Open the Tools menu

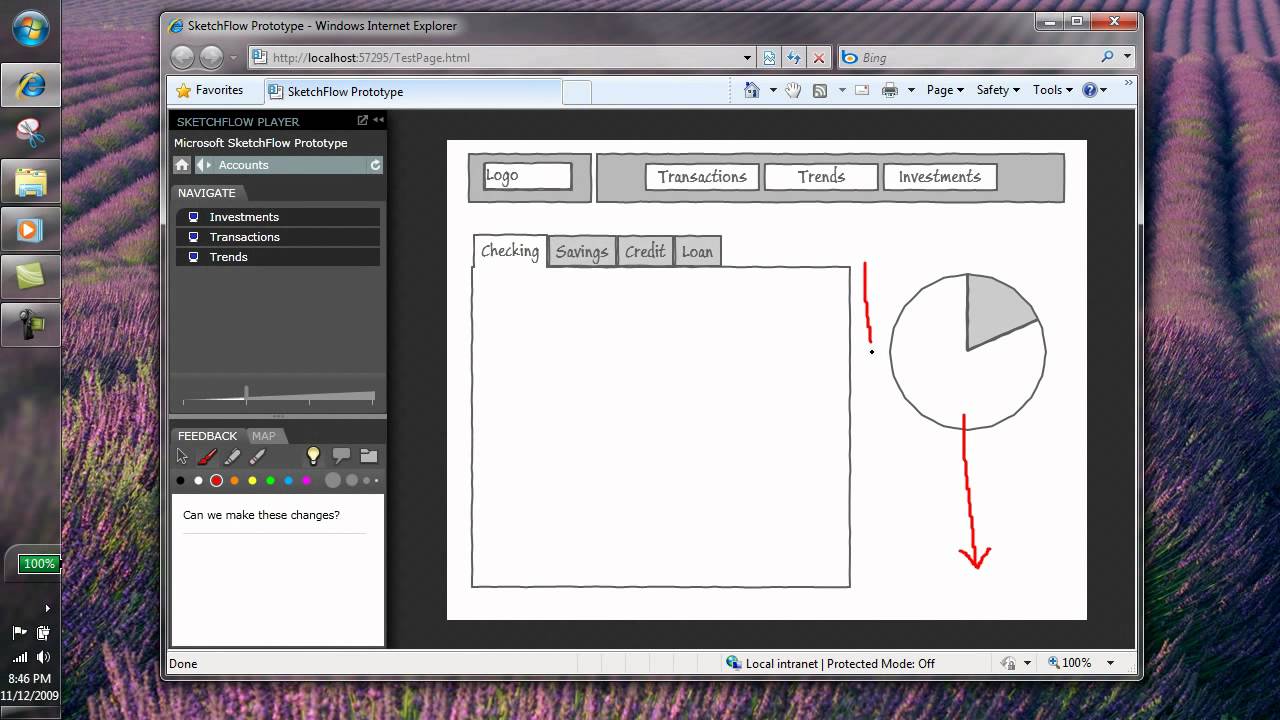(1053, 90)
